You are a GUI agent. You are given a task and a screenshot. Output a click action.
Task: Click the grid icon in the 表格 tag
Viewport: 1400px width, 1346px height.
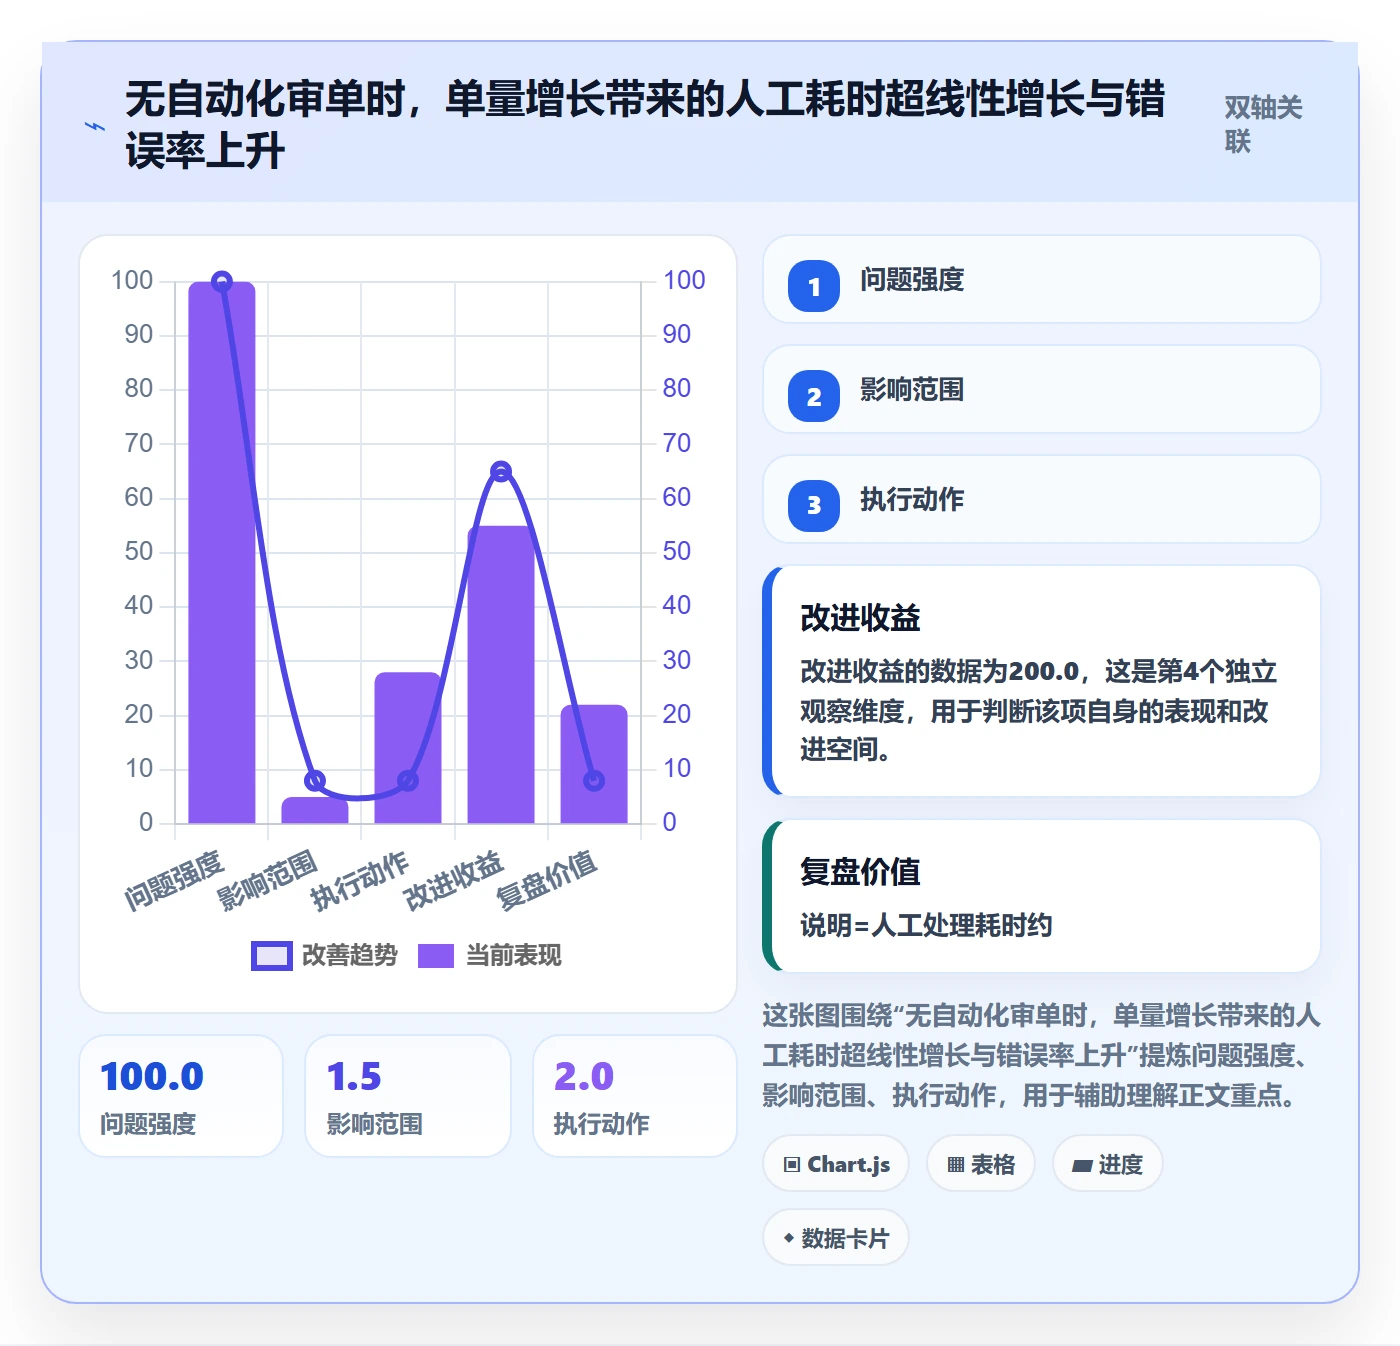click(956, 1165)
